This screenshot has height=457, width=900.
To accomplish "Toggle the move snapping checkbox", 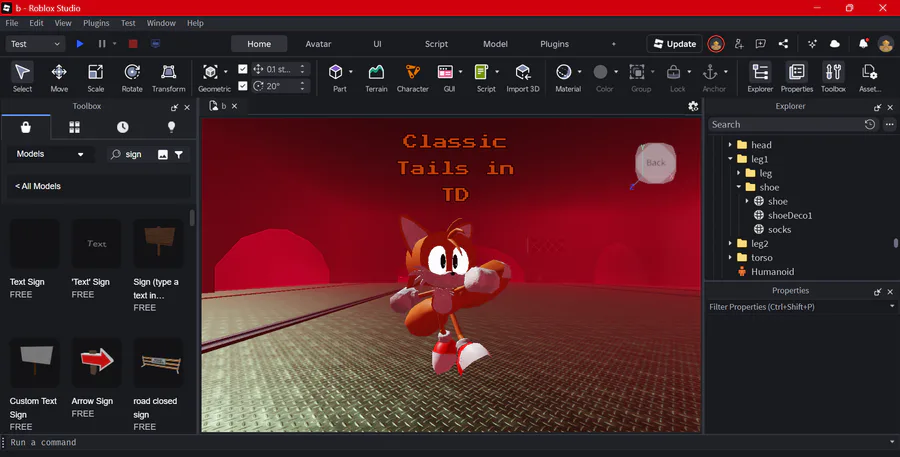I will point(243,69).
